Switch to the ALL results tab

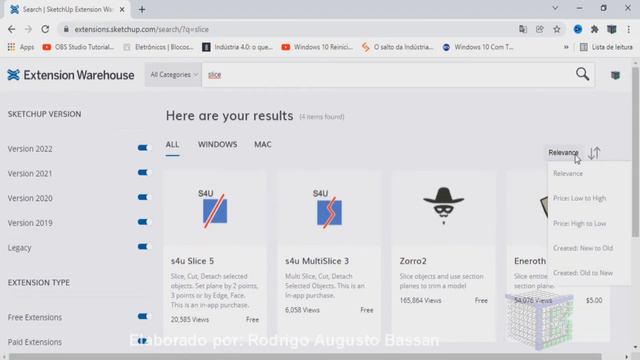click(x=172, y=145)
